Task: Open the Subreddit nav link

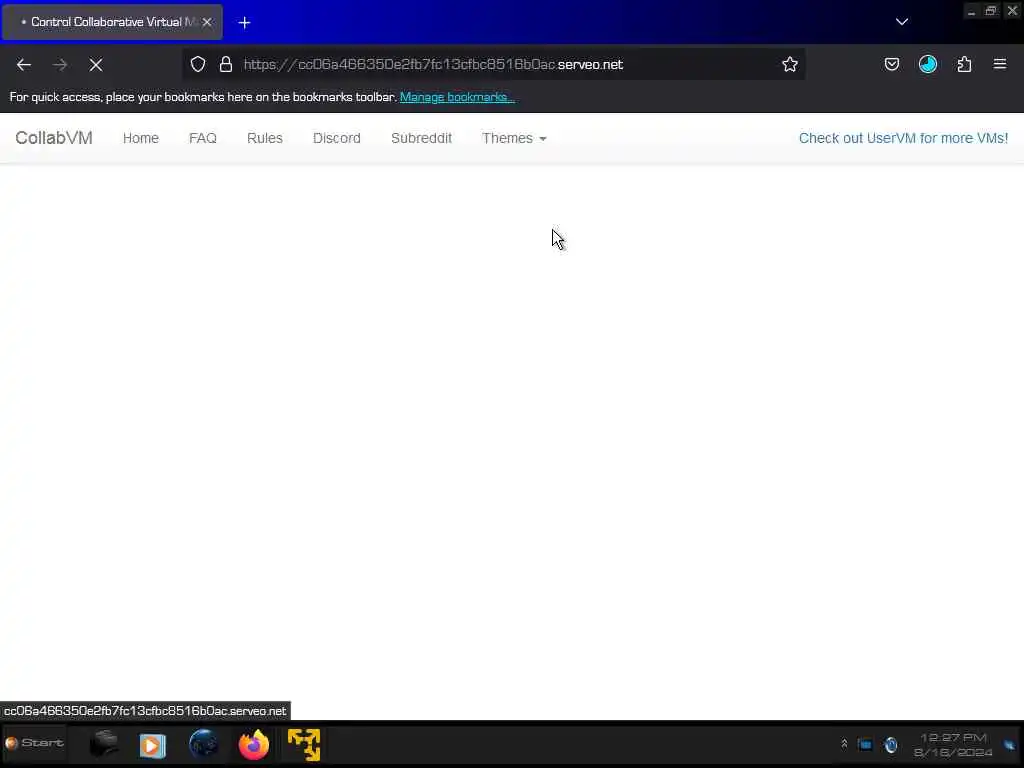Action: point(422,138)
